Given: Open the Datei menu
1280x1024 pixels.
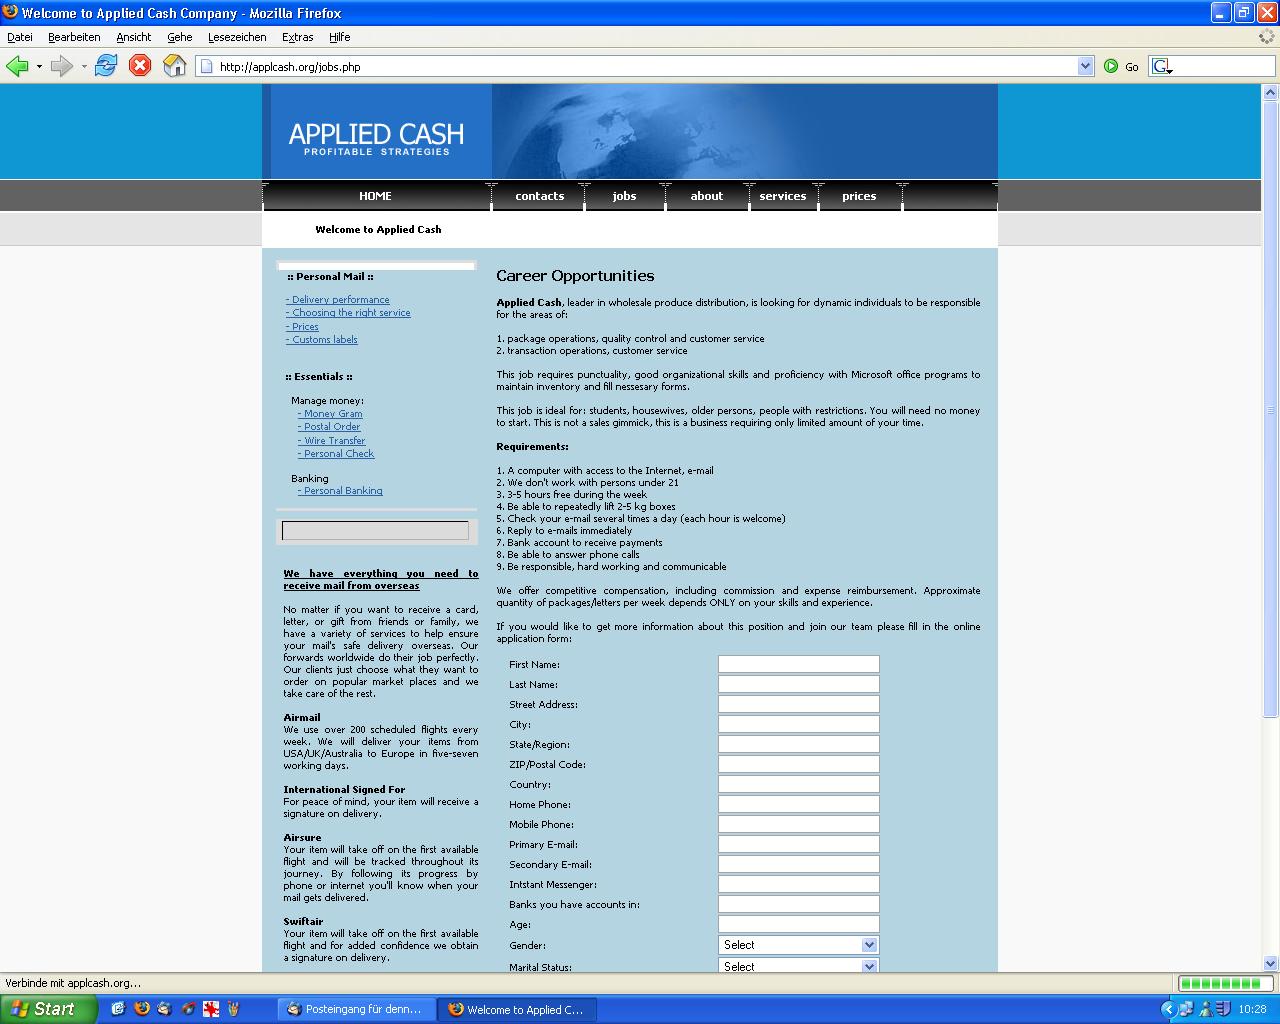Looking at the screenshot, I should tap(20, 37).
